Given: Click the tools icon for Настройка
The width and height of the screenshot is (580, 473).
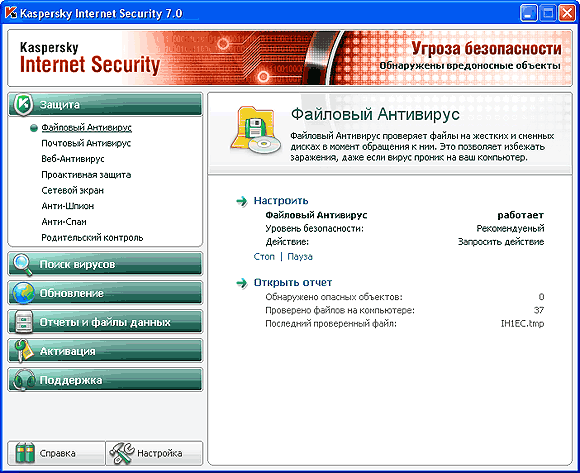Looking at the screenshot, I should pyautogui.click(x=122, y=453).
